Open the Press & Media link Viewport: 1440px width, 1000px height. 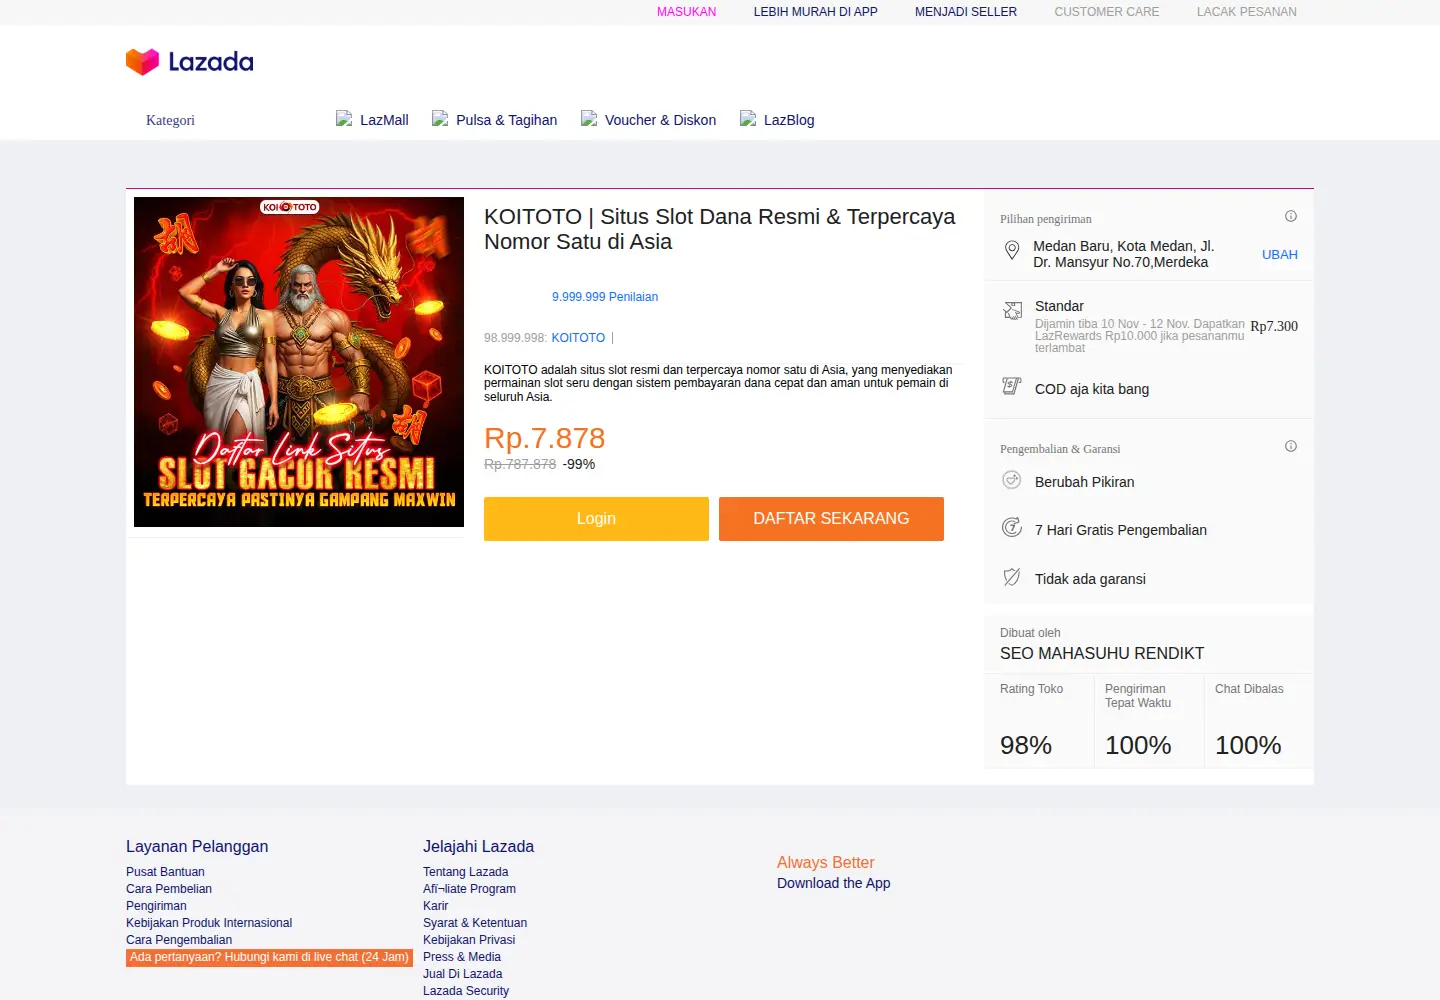point(462,957)
